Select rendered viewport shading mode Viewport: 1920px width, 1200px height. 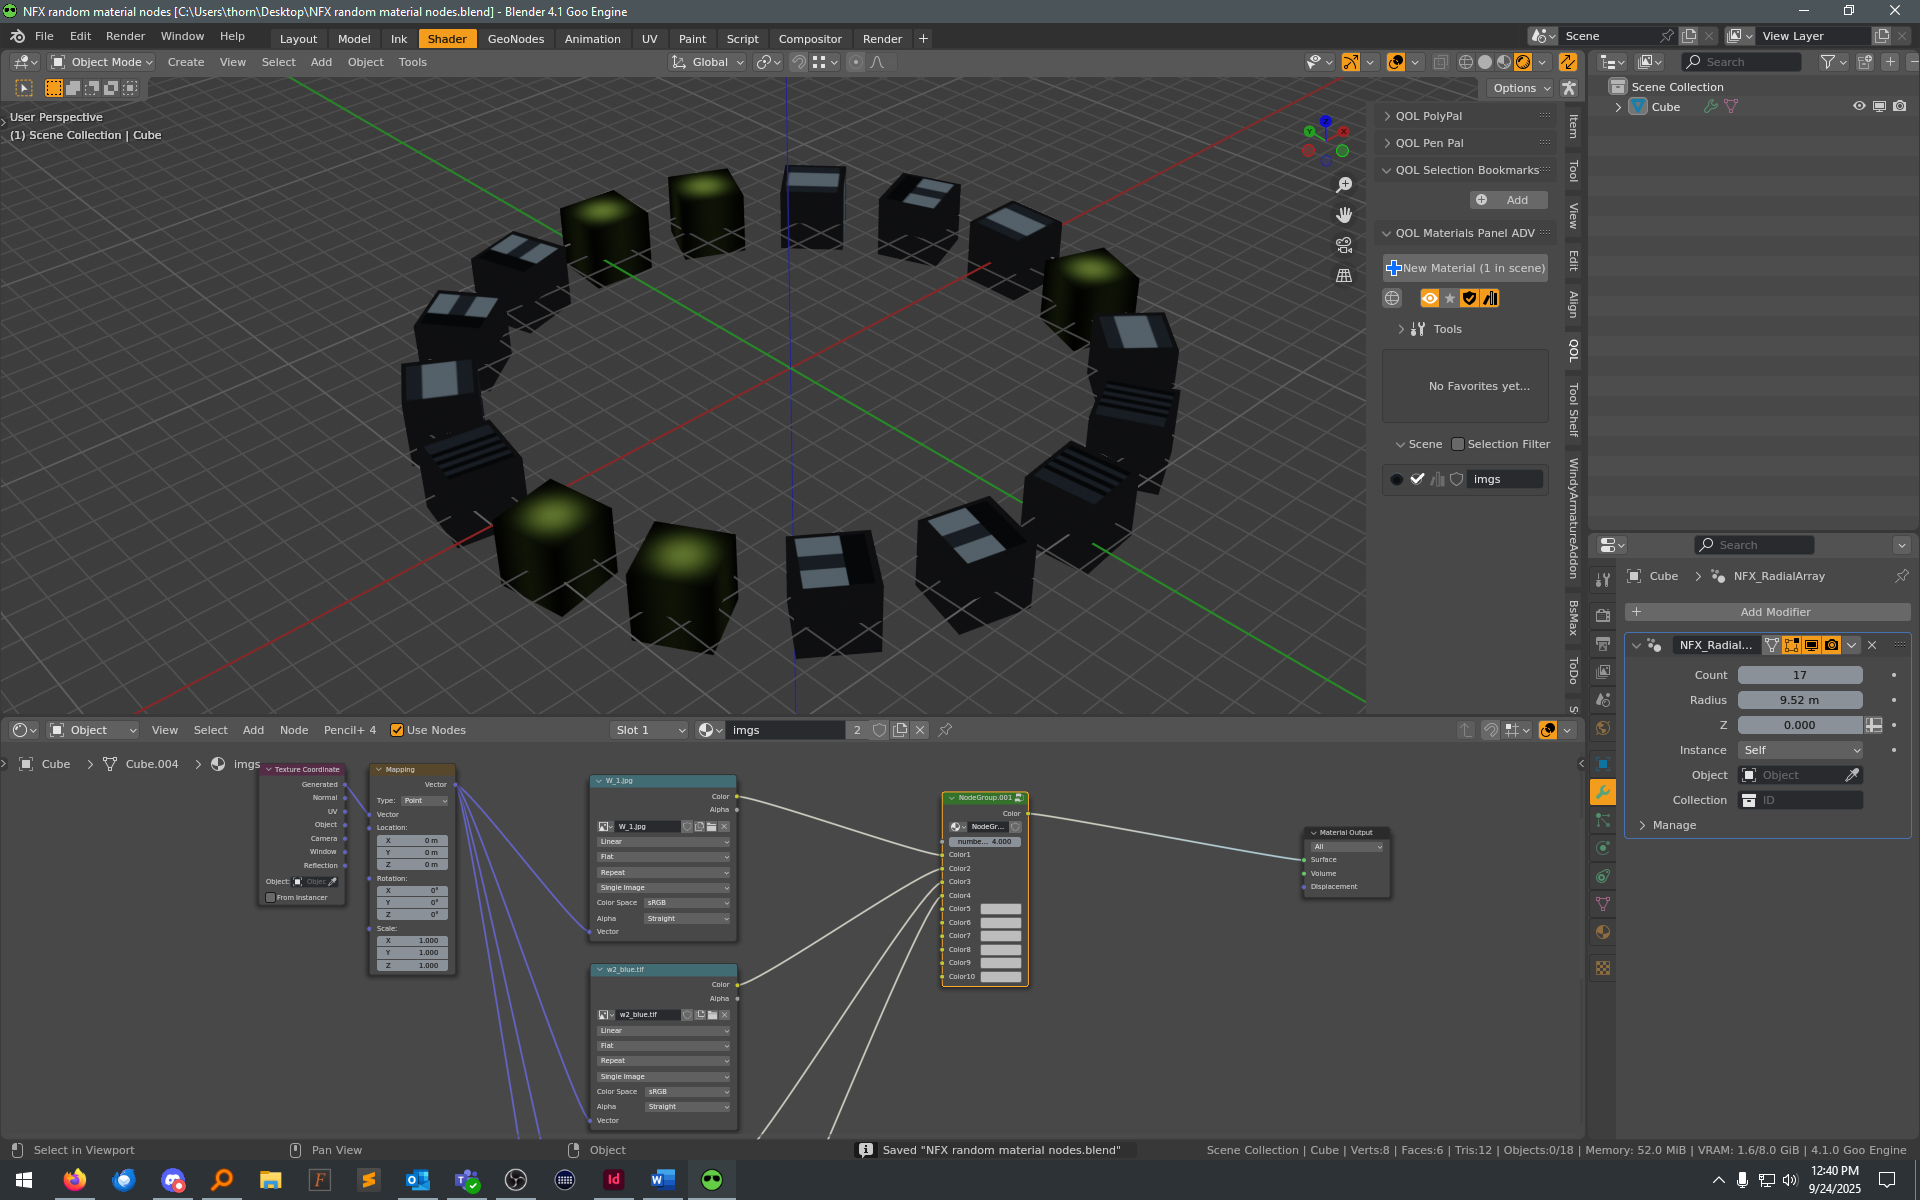pyautogui.click(x=1523, y=62)
